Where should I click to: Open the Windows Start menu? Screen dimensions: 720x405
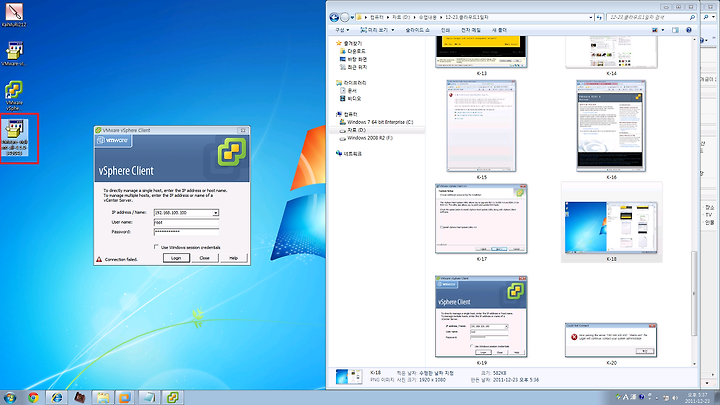(x=10, y=397)
